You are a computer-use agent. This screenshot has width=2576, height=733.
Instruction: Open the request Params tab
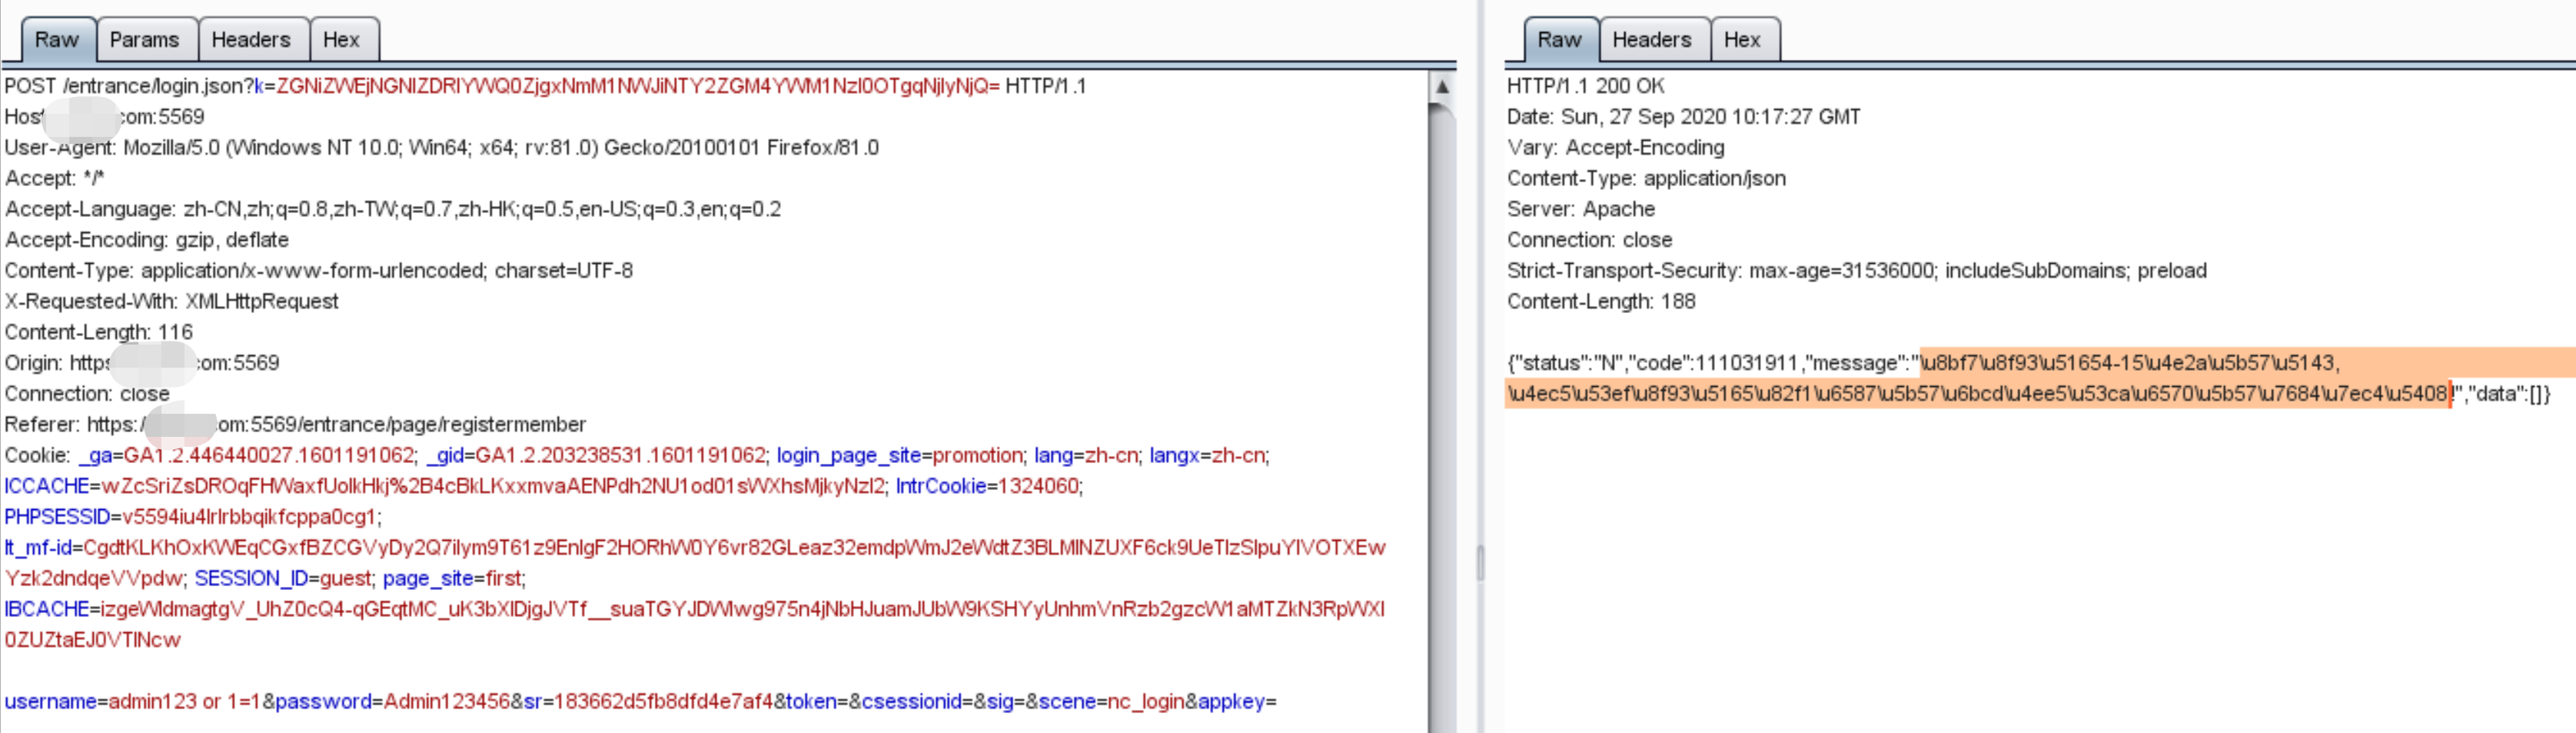click(146, 40)
